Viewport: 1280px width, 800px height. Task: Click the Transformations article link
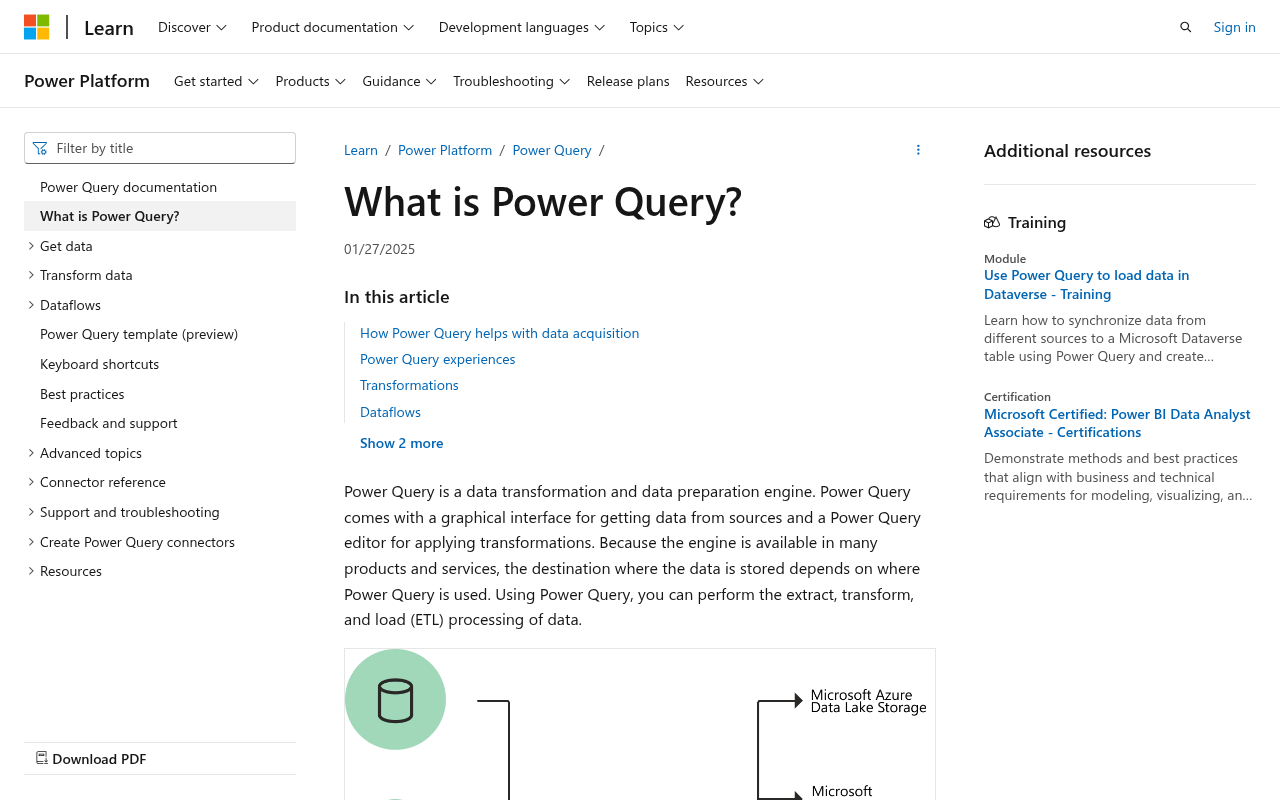tap(409, 384)
